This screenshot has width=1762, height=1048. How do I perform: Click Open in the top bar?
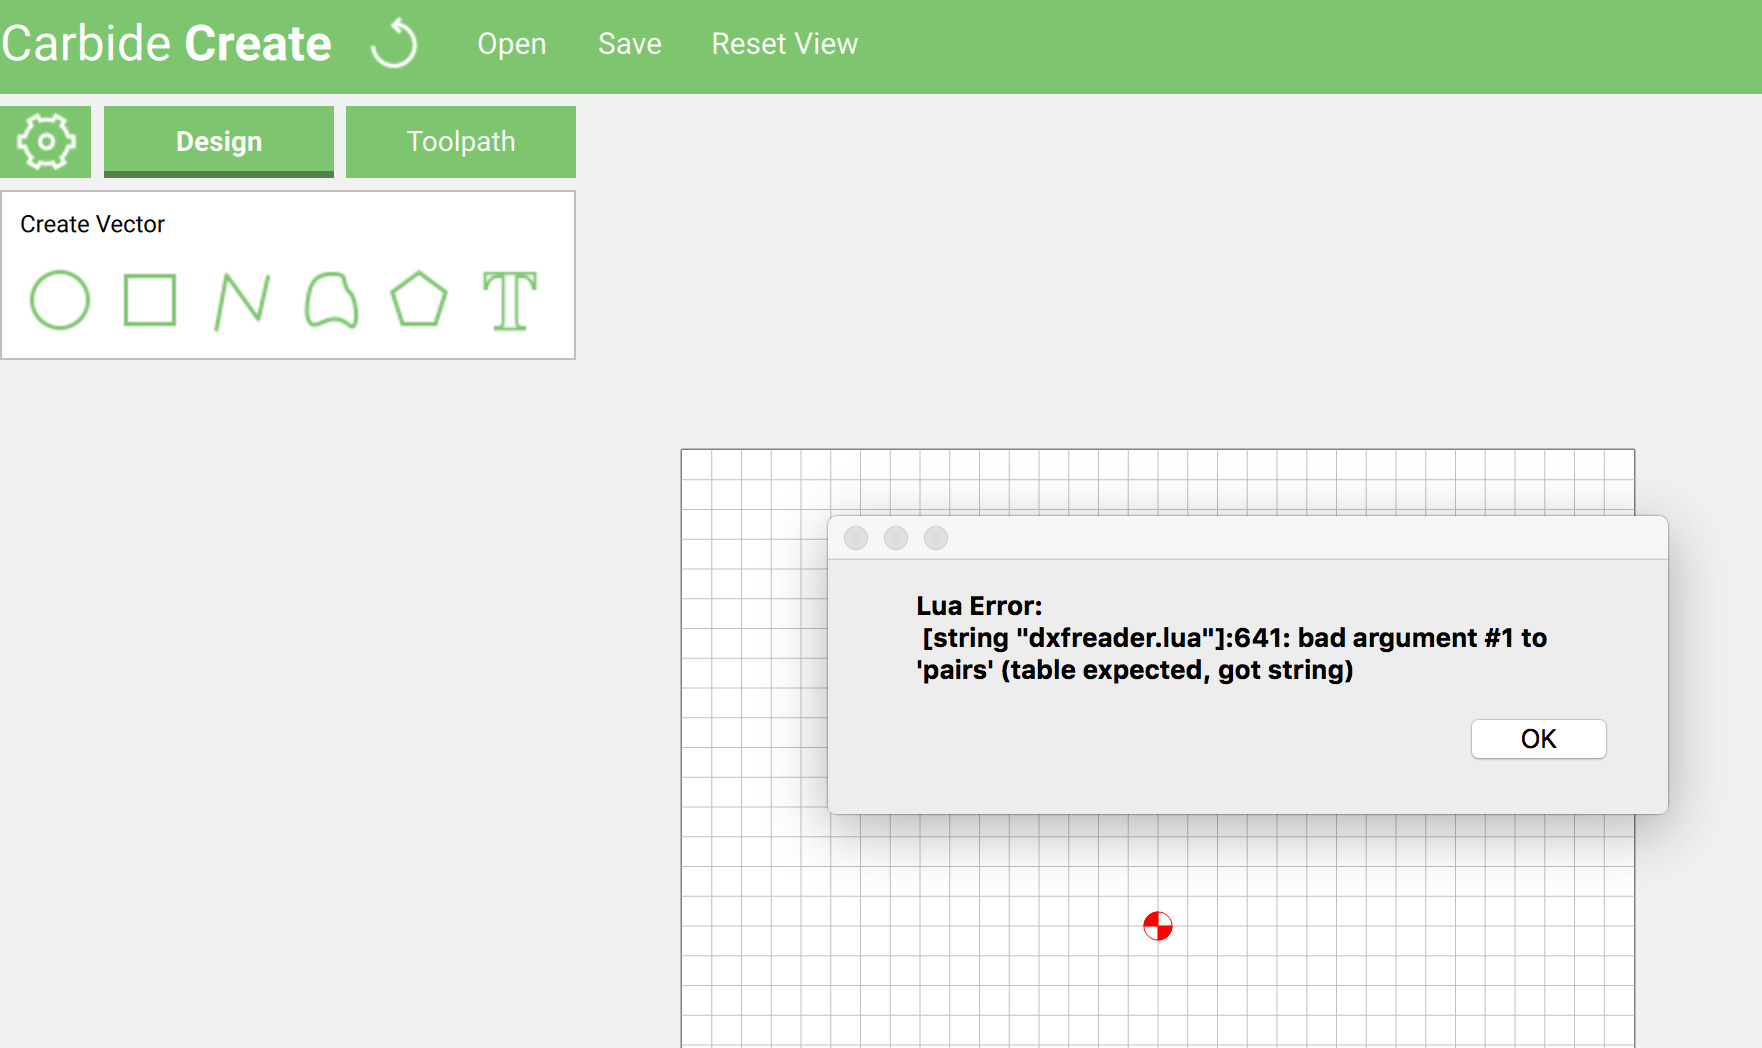point(511,44)
